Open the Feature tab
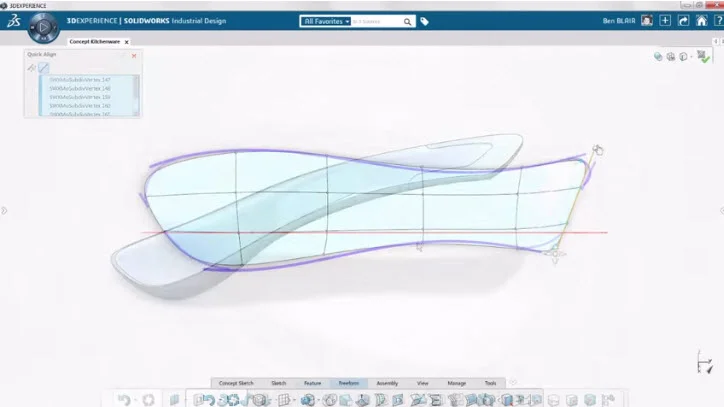The image size is (724, 407). [312, 383]
